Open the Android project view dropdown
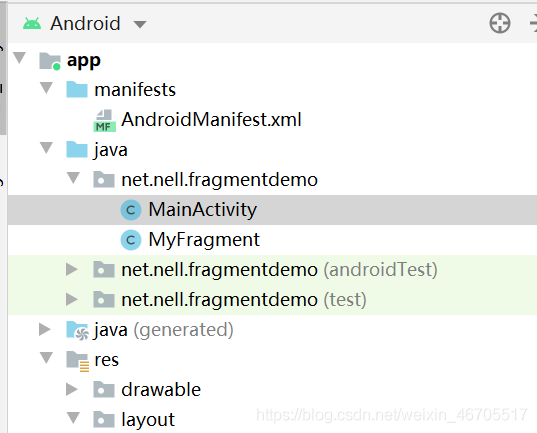 click(x=140, y=24)
